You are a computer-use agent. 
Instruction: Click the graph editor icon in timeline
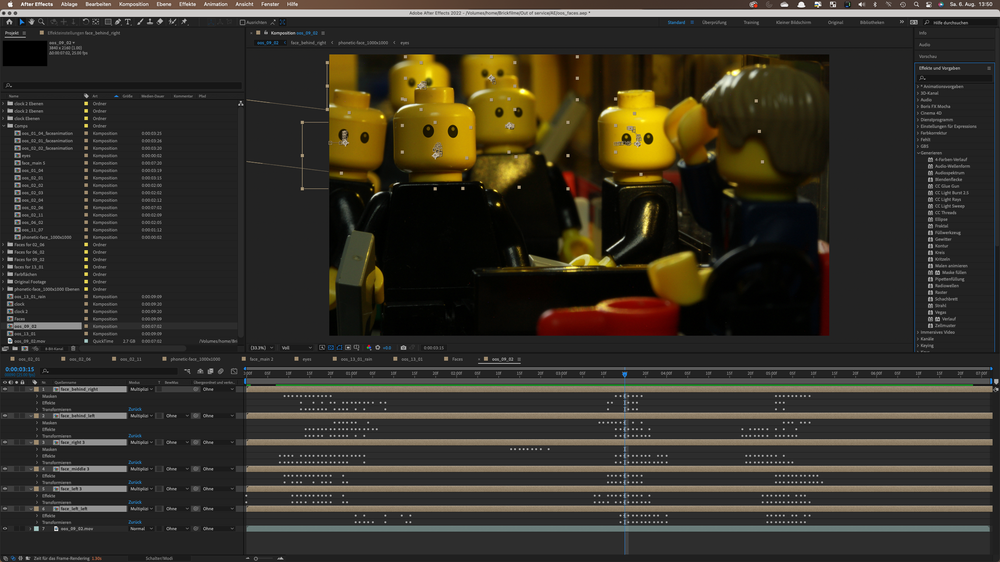click(234, 371)
